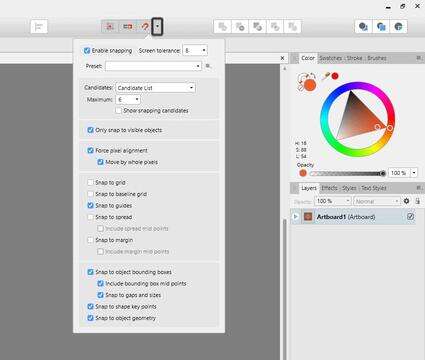Expand the Artboard1 layer
Image resolution: width=425 pixels, height=360 pixels.
pos(296,217)
